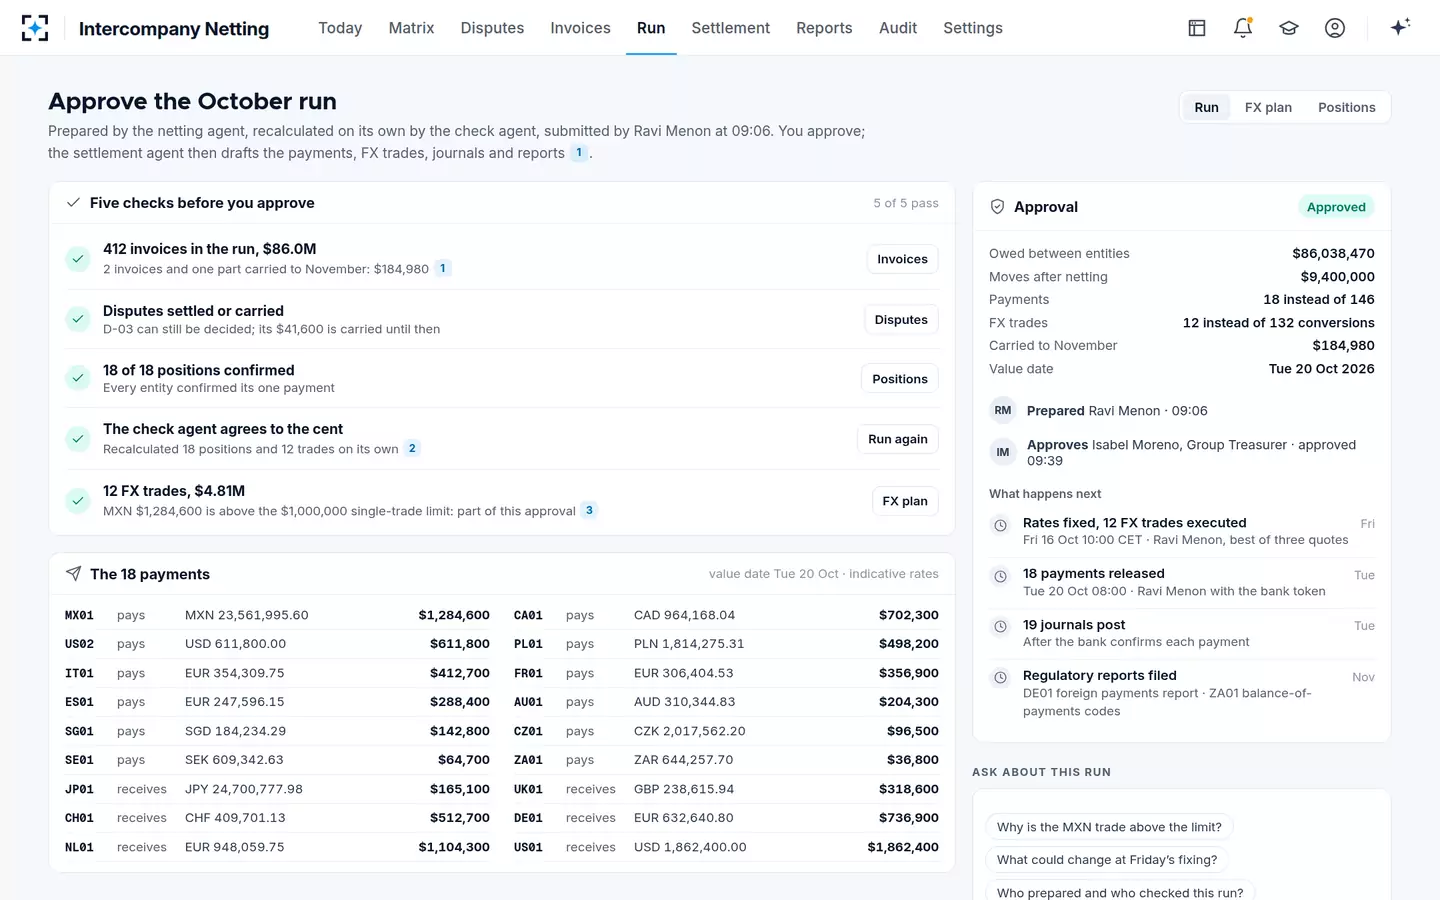This screenshot has height=900, width=1440.
Task: Open footnote 2 on check agent row
Action: pos(412,449)
